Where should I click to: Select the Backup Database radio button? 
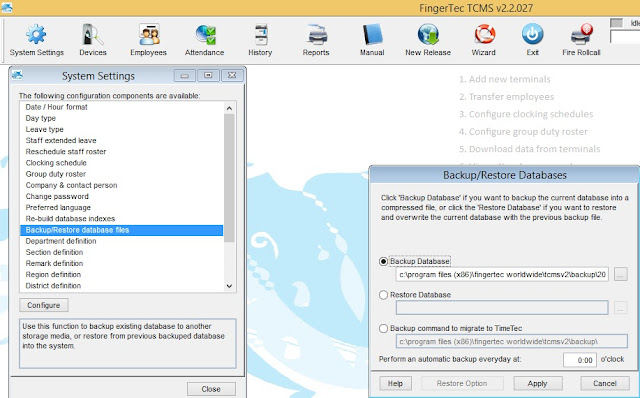pos(383,261)
